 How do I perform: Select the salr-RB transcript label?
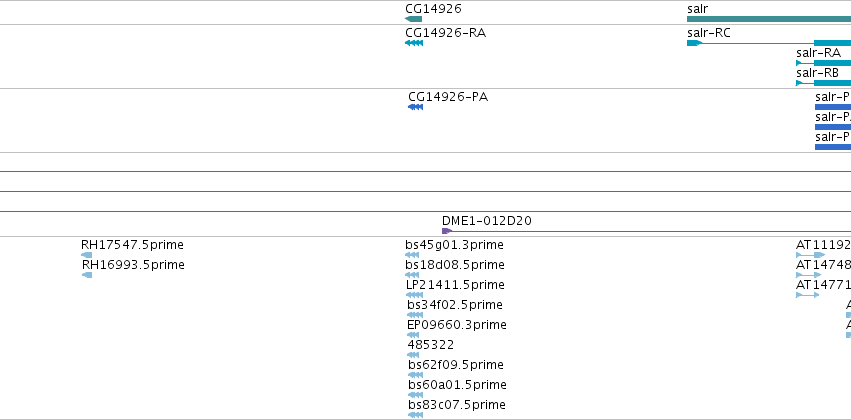(x=817, y=73)
